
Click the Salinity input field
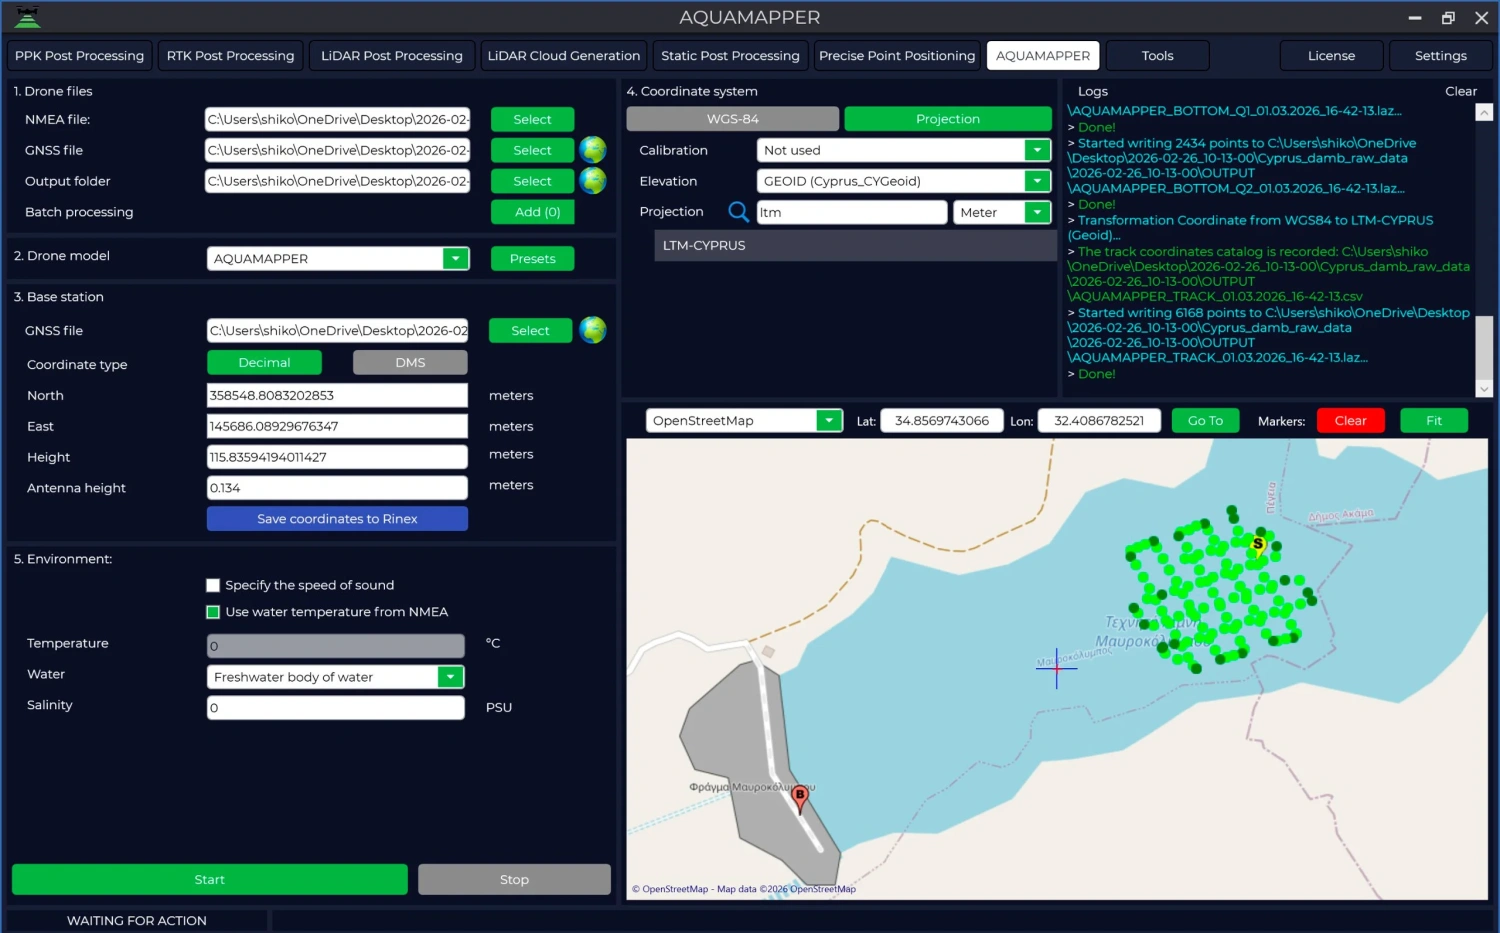[x=336, y=707]
